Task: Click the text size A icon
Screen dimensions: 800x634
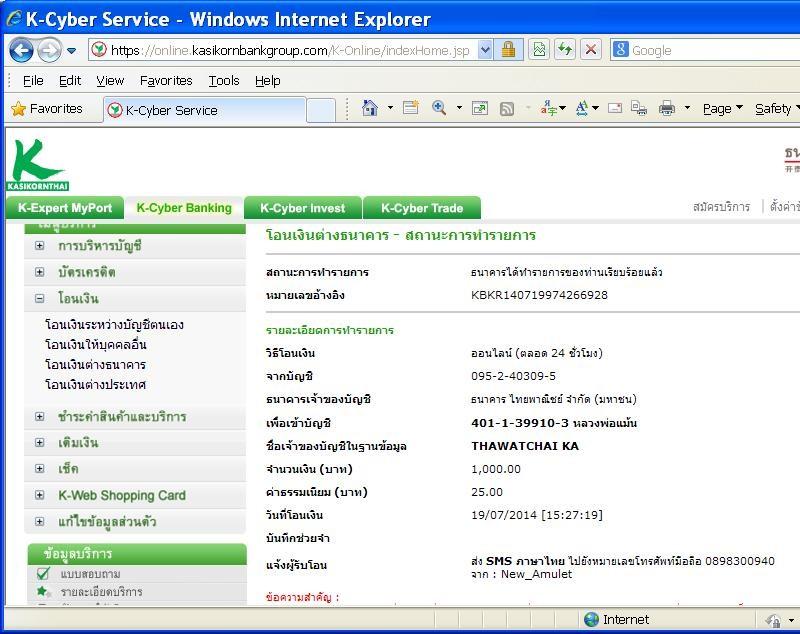Action: click(x=582, y=108)
